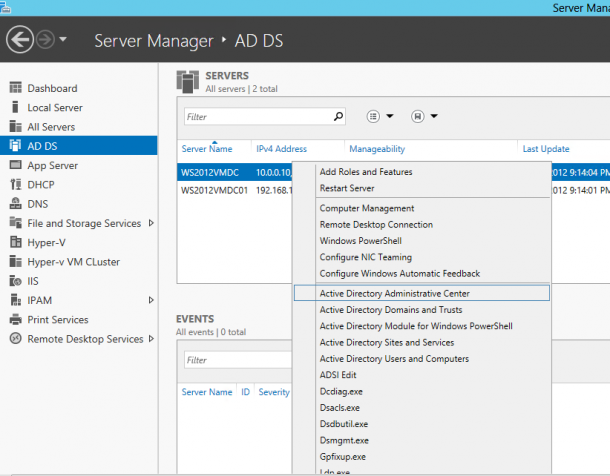
Task: Sort Events by ID column
Action: [245, 392]
